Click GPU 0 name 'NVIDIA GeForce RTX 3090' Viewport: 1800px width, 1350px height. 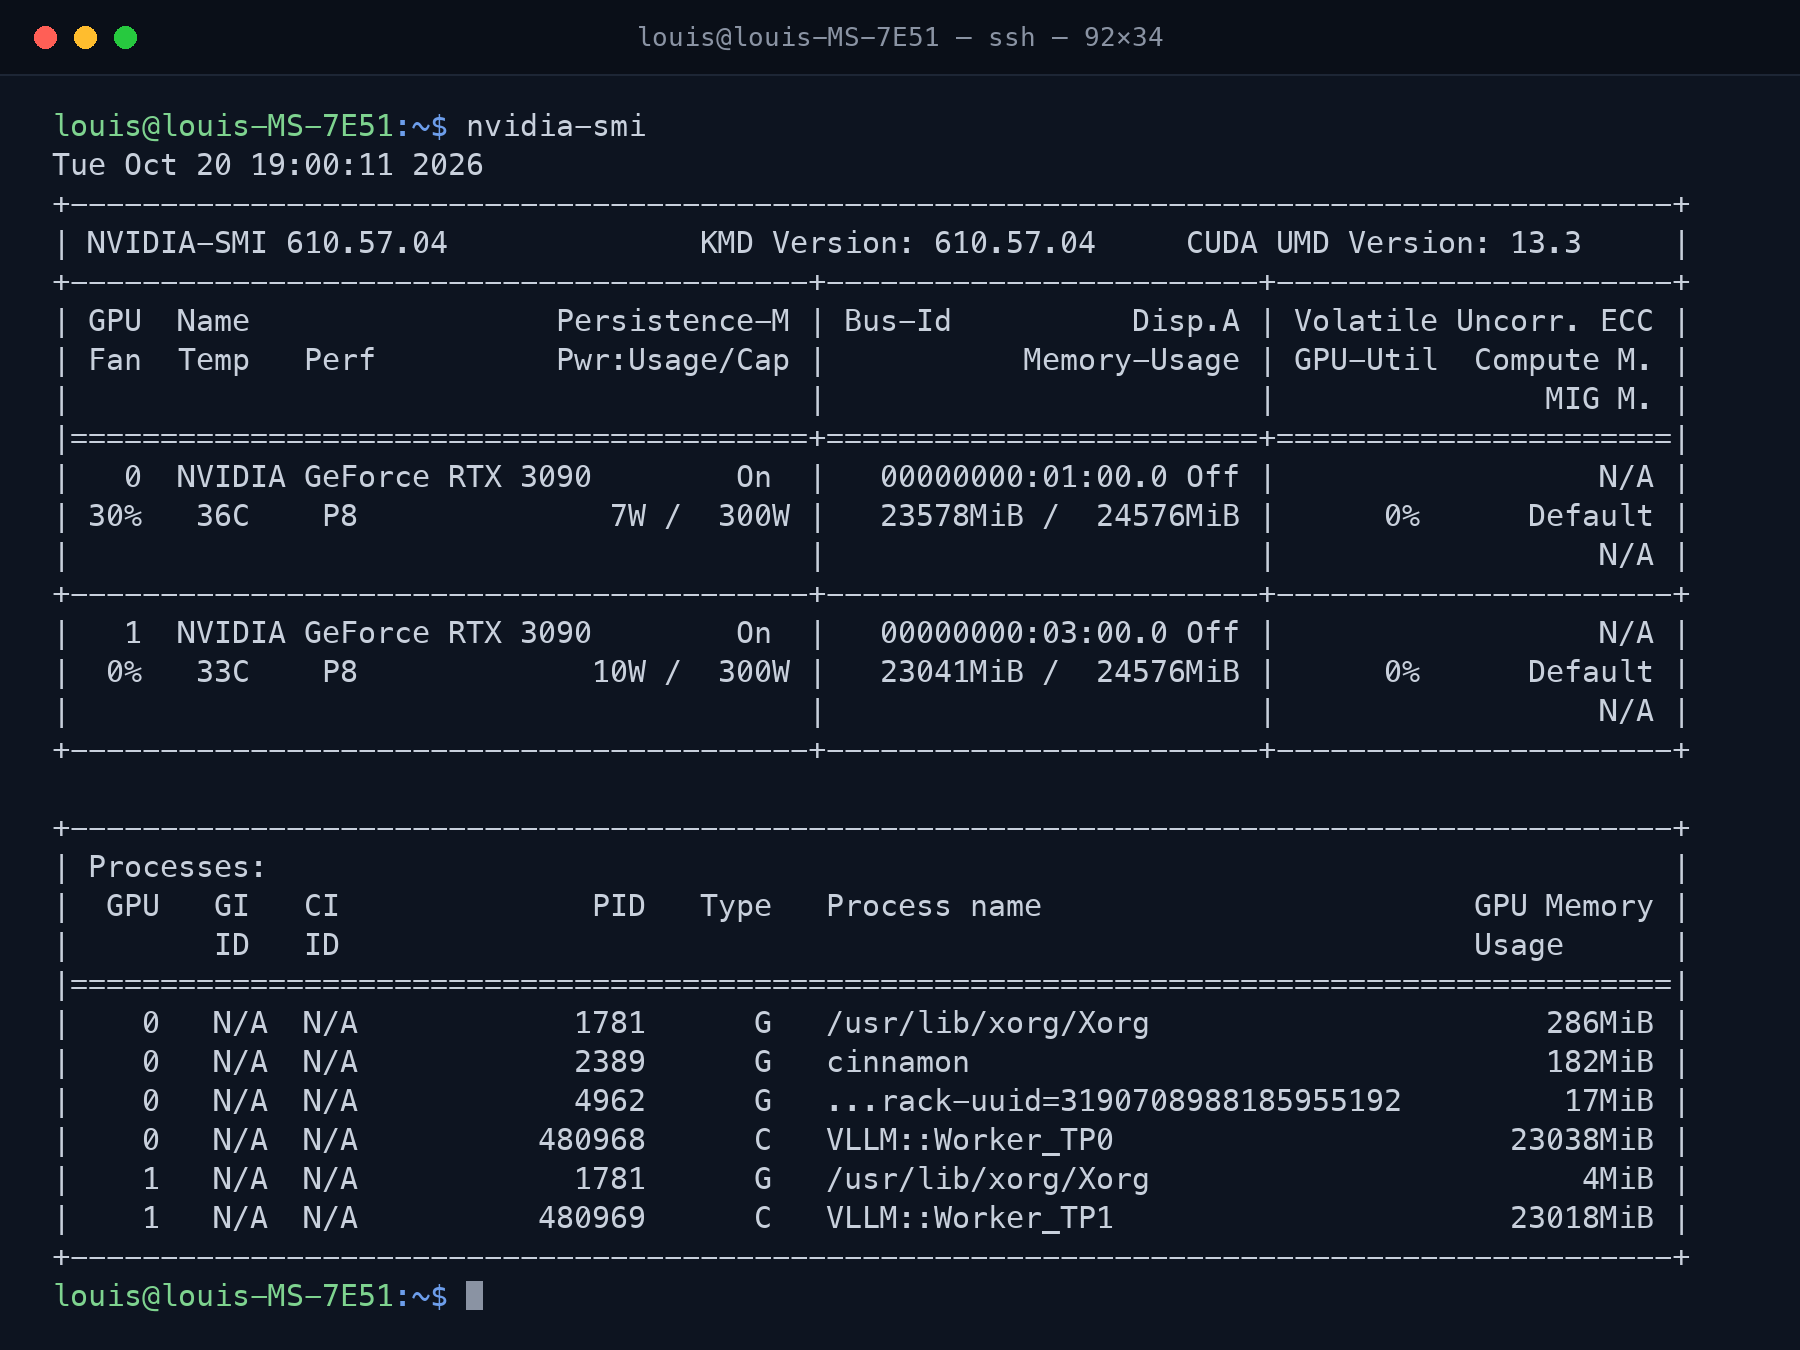pyautogui.click(x=384, y=477)
